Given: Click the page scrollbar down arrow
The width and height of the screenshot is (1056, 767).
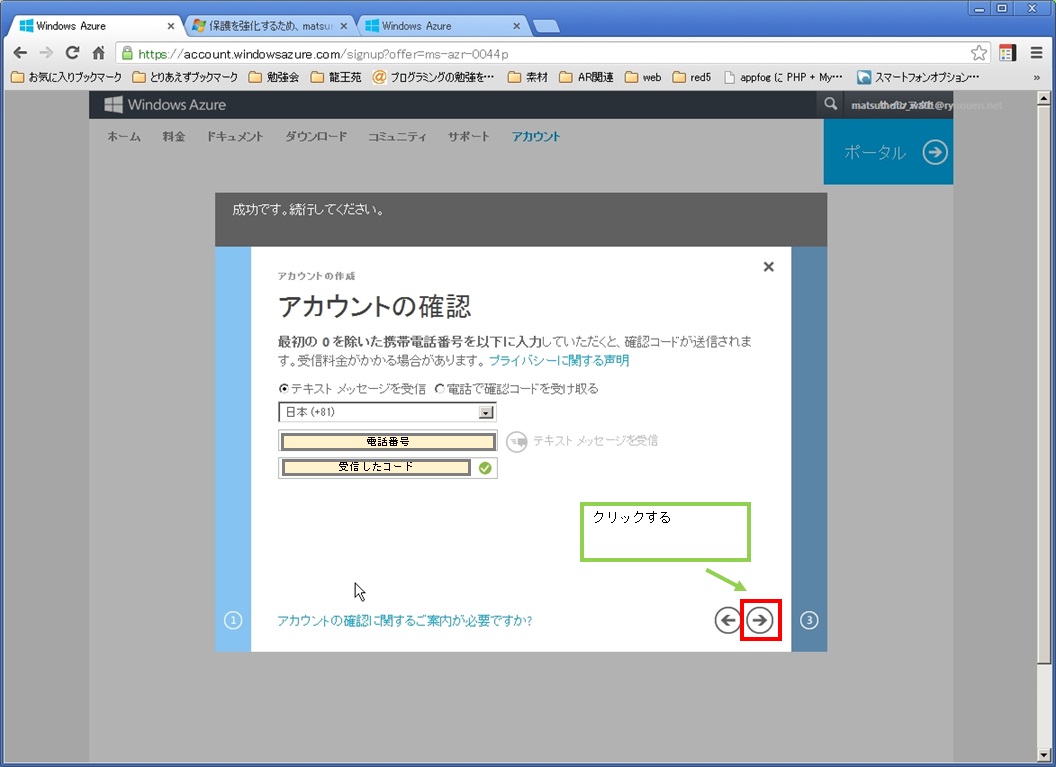Looking at the screenshot, I should pyautogui.click(x=1043, y=755).
